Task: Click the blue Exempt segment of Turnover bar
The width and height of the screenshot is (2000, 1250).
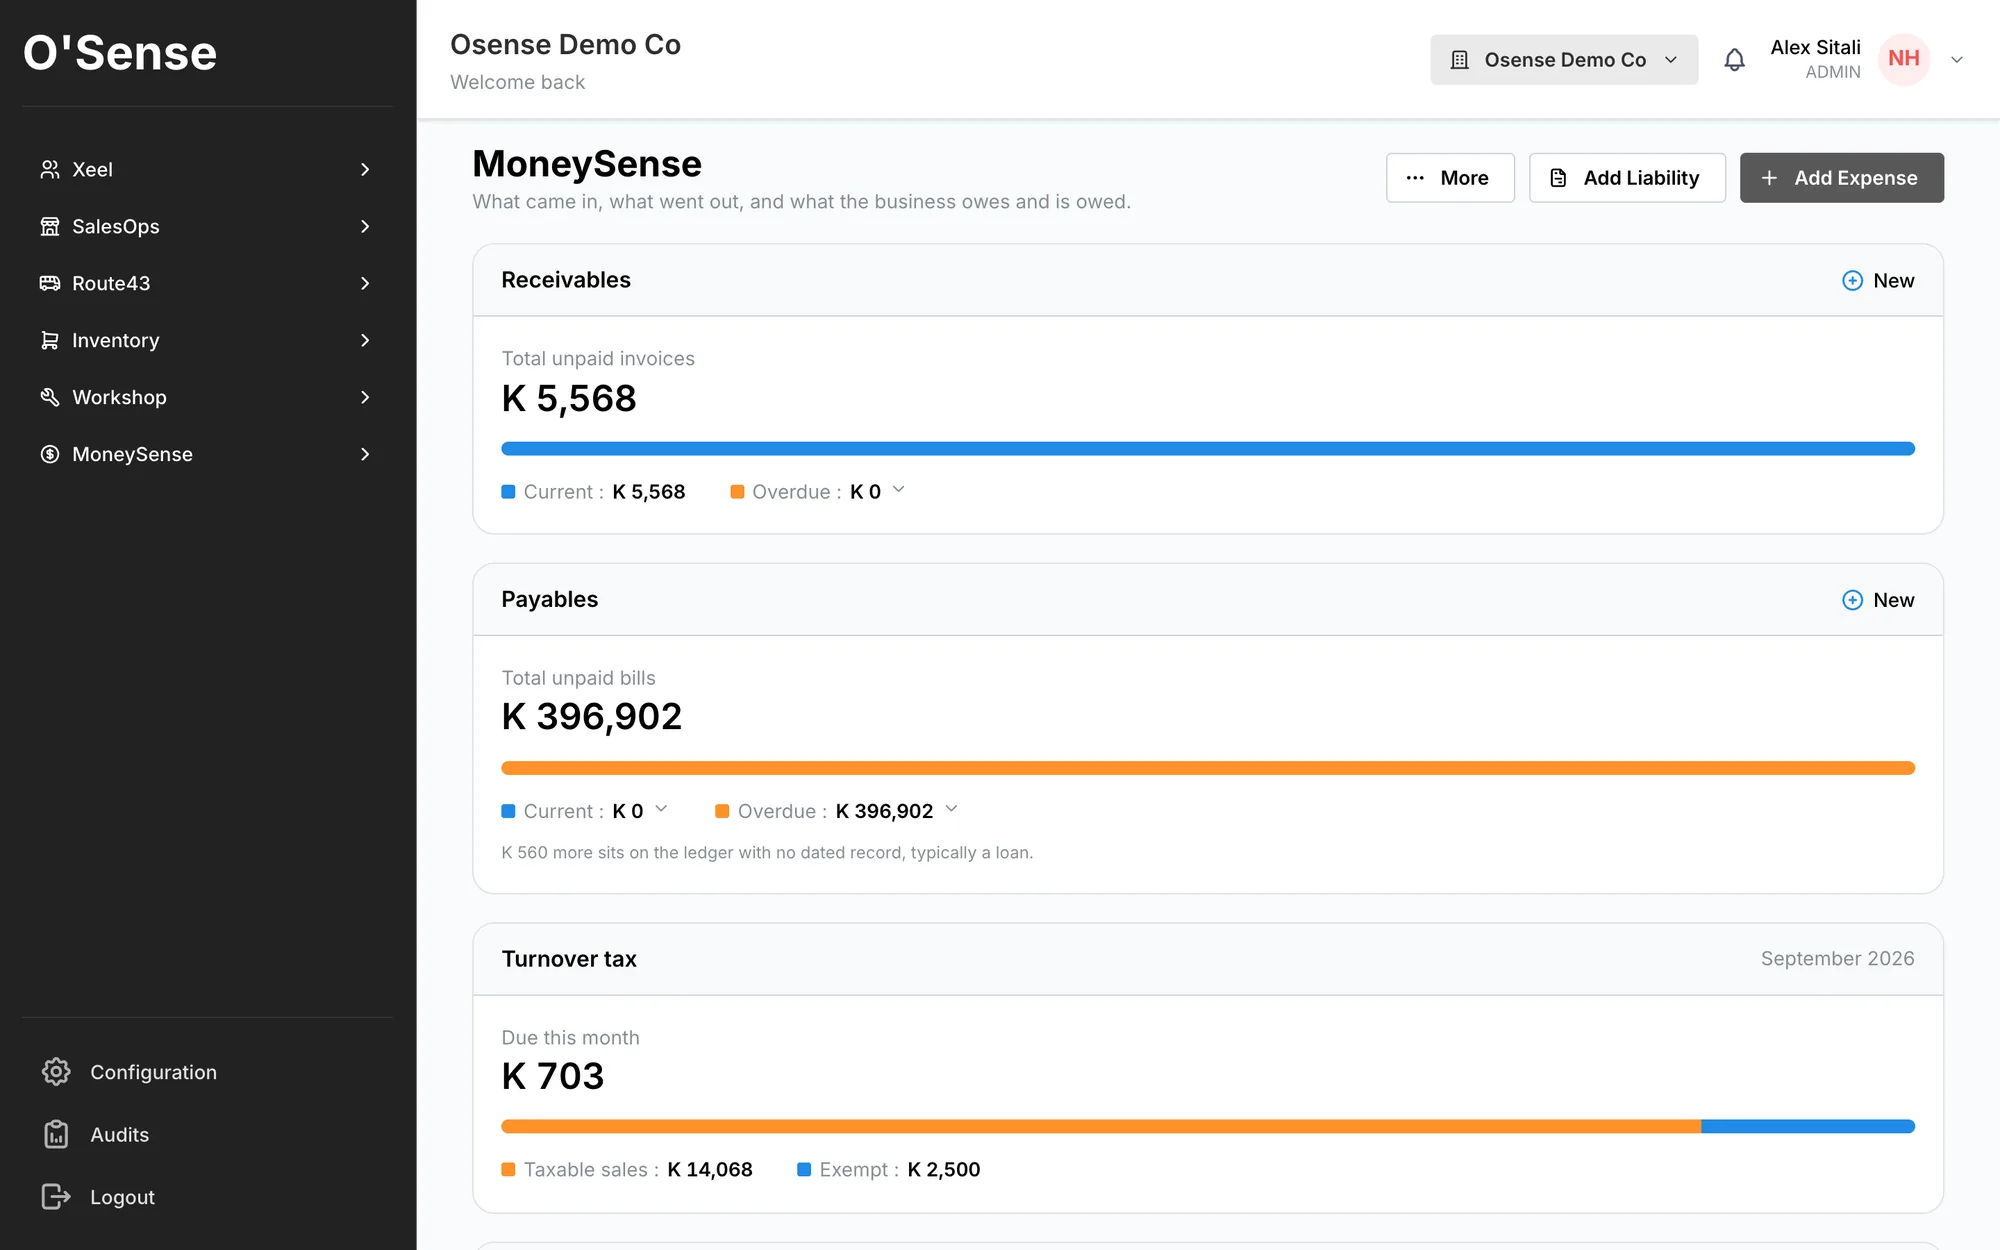Action: [x=1808, y=1127]
